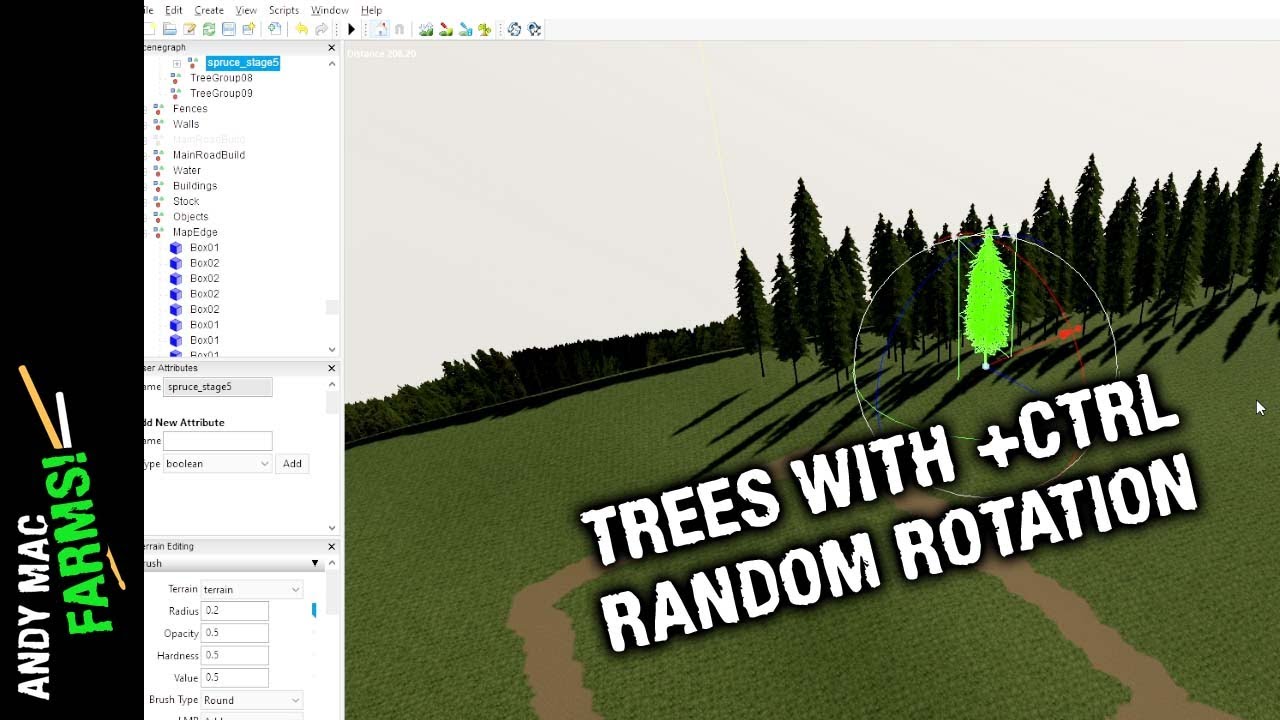Image resolution: width=1280 pixels, height=720 pixels.
Task: Select the MapEdge node label
Action: pos(195,232)
